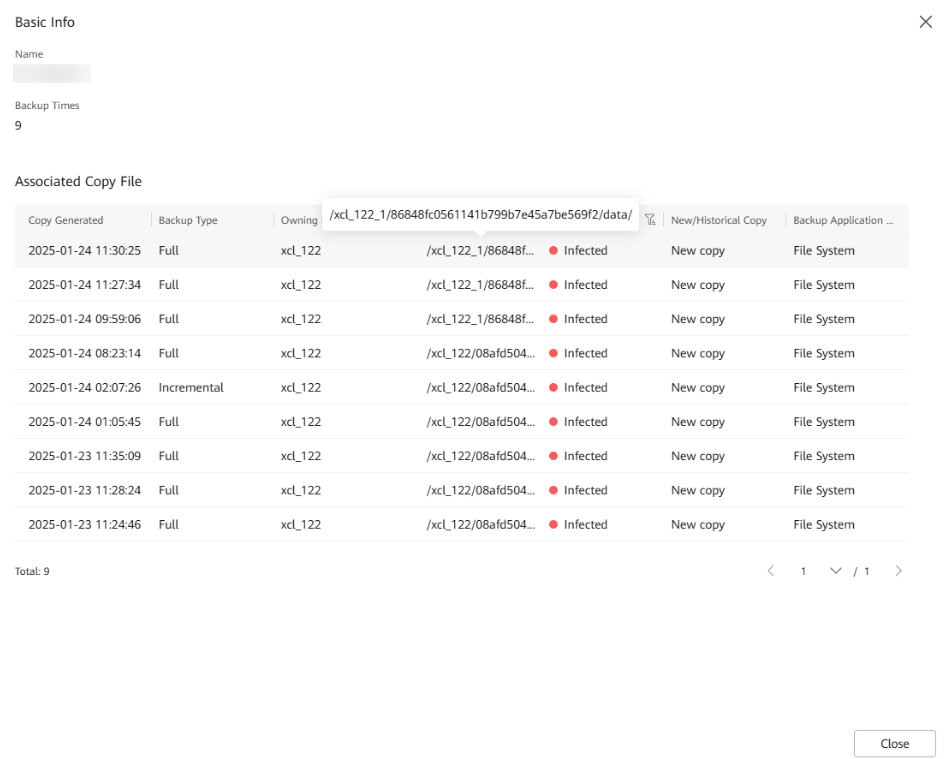Click the Close button
Viewport: 945px width, 759px height.
[x=894, y=743]
